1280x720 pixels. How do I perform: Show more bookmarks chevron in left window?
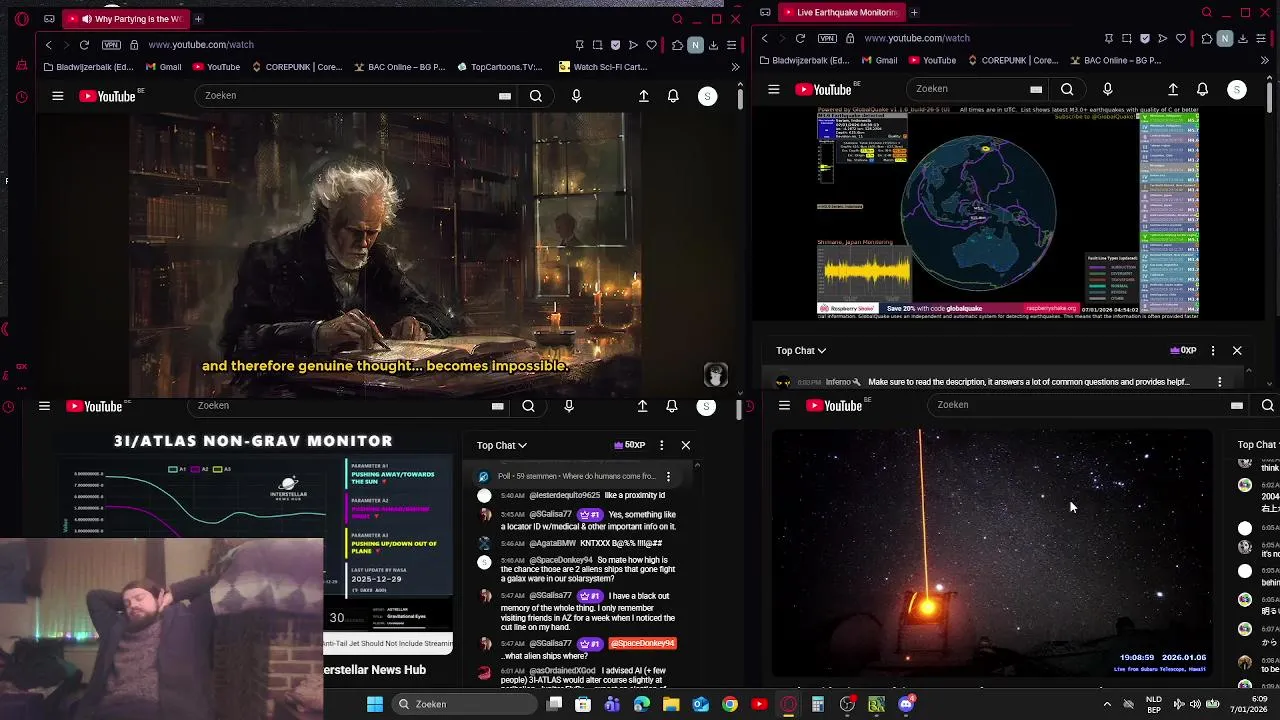coord(735,67)
